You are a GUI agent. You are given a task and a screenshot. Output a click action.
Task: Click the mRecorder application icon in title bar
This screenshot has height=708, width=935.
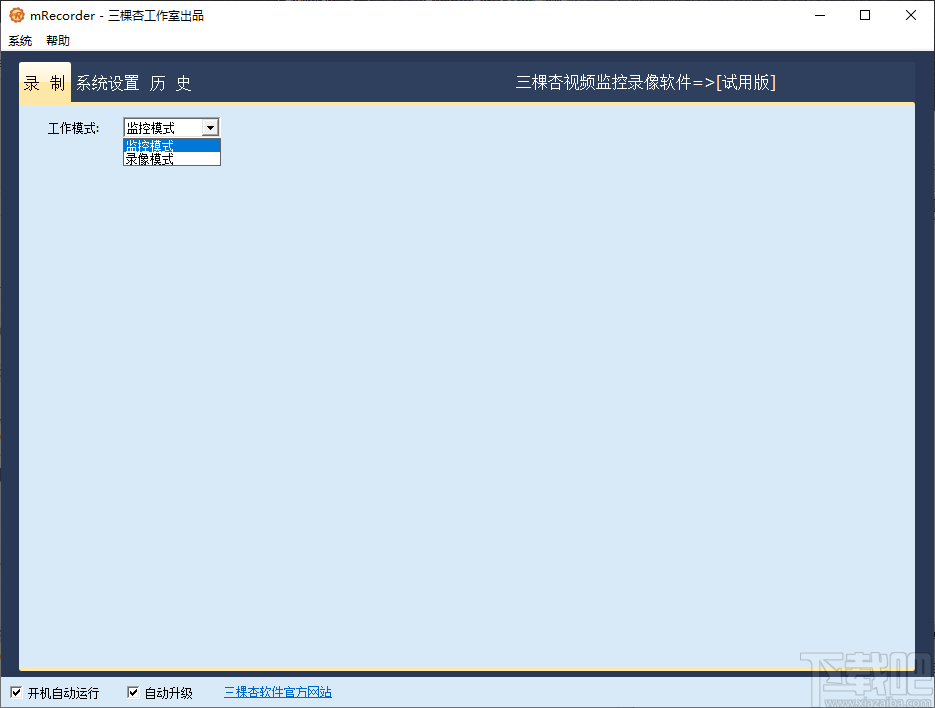tap(16, 15)
